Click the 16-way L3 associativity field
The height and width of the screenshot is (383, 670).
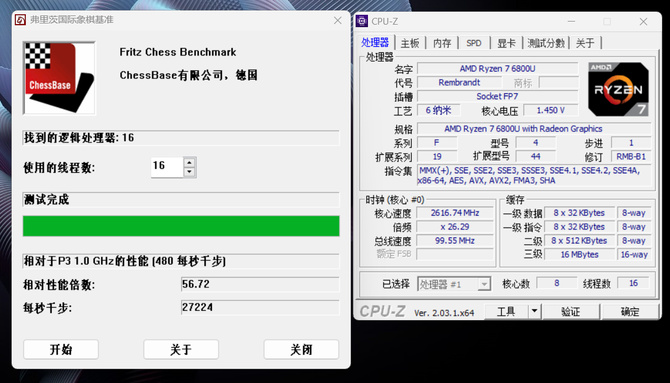[x=634, y=254]
